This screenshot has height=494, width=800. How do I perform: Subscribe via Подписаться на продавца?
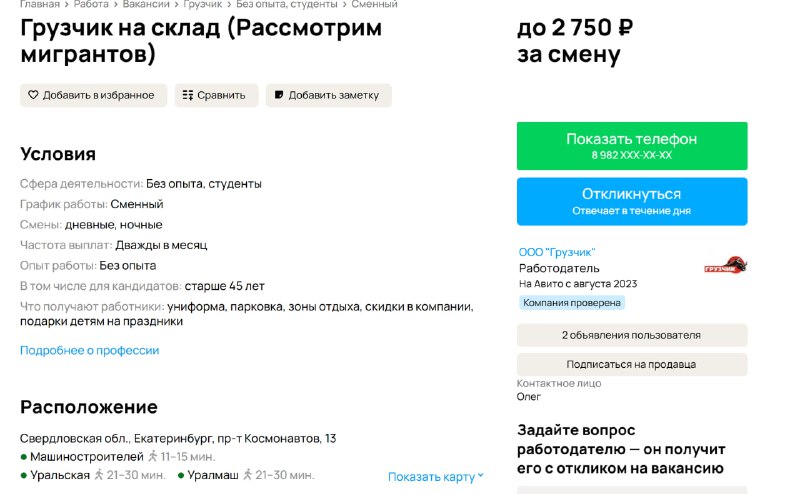click(632, 364)
